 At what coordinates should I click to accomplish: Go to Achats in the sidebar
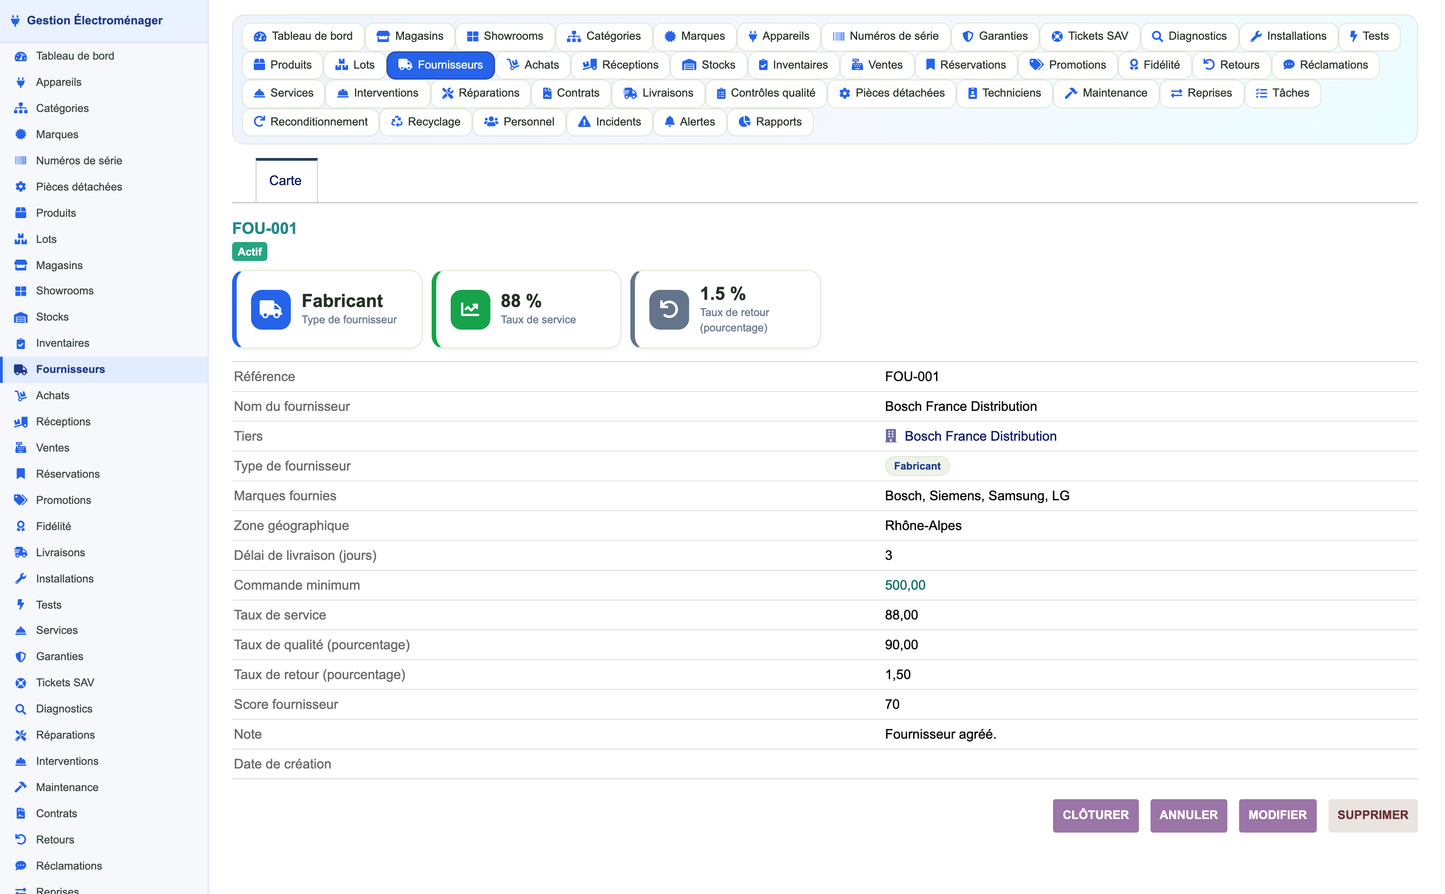tap(52, 396)
